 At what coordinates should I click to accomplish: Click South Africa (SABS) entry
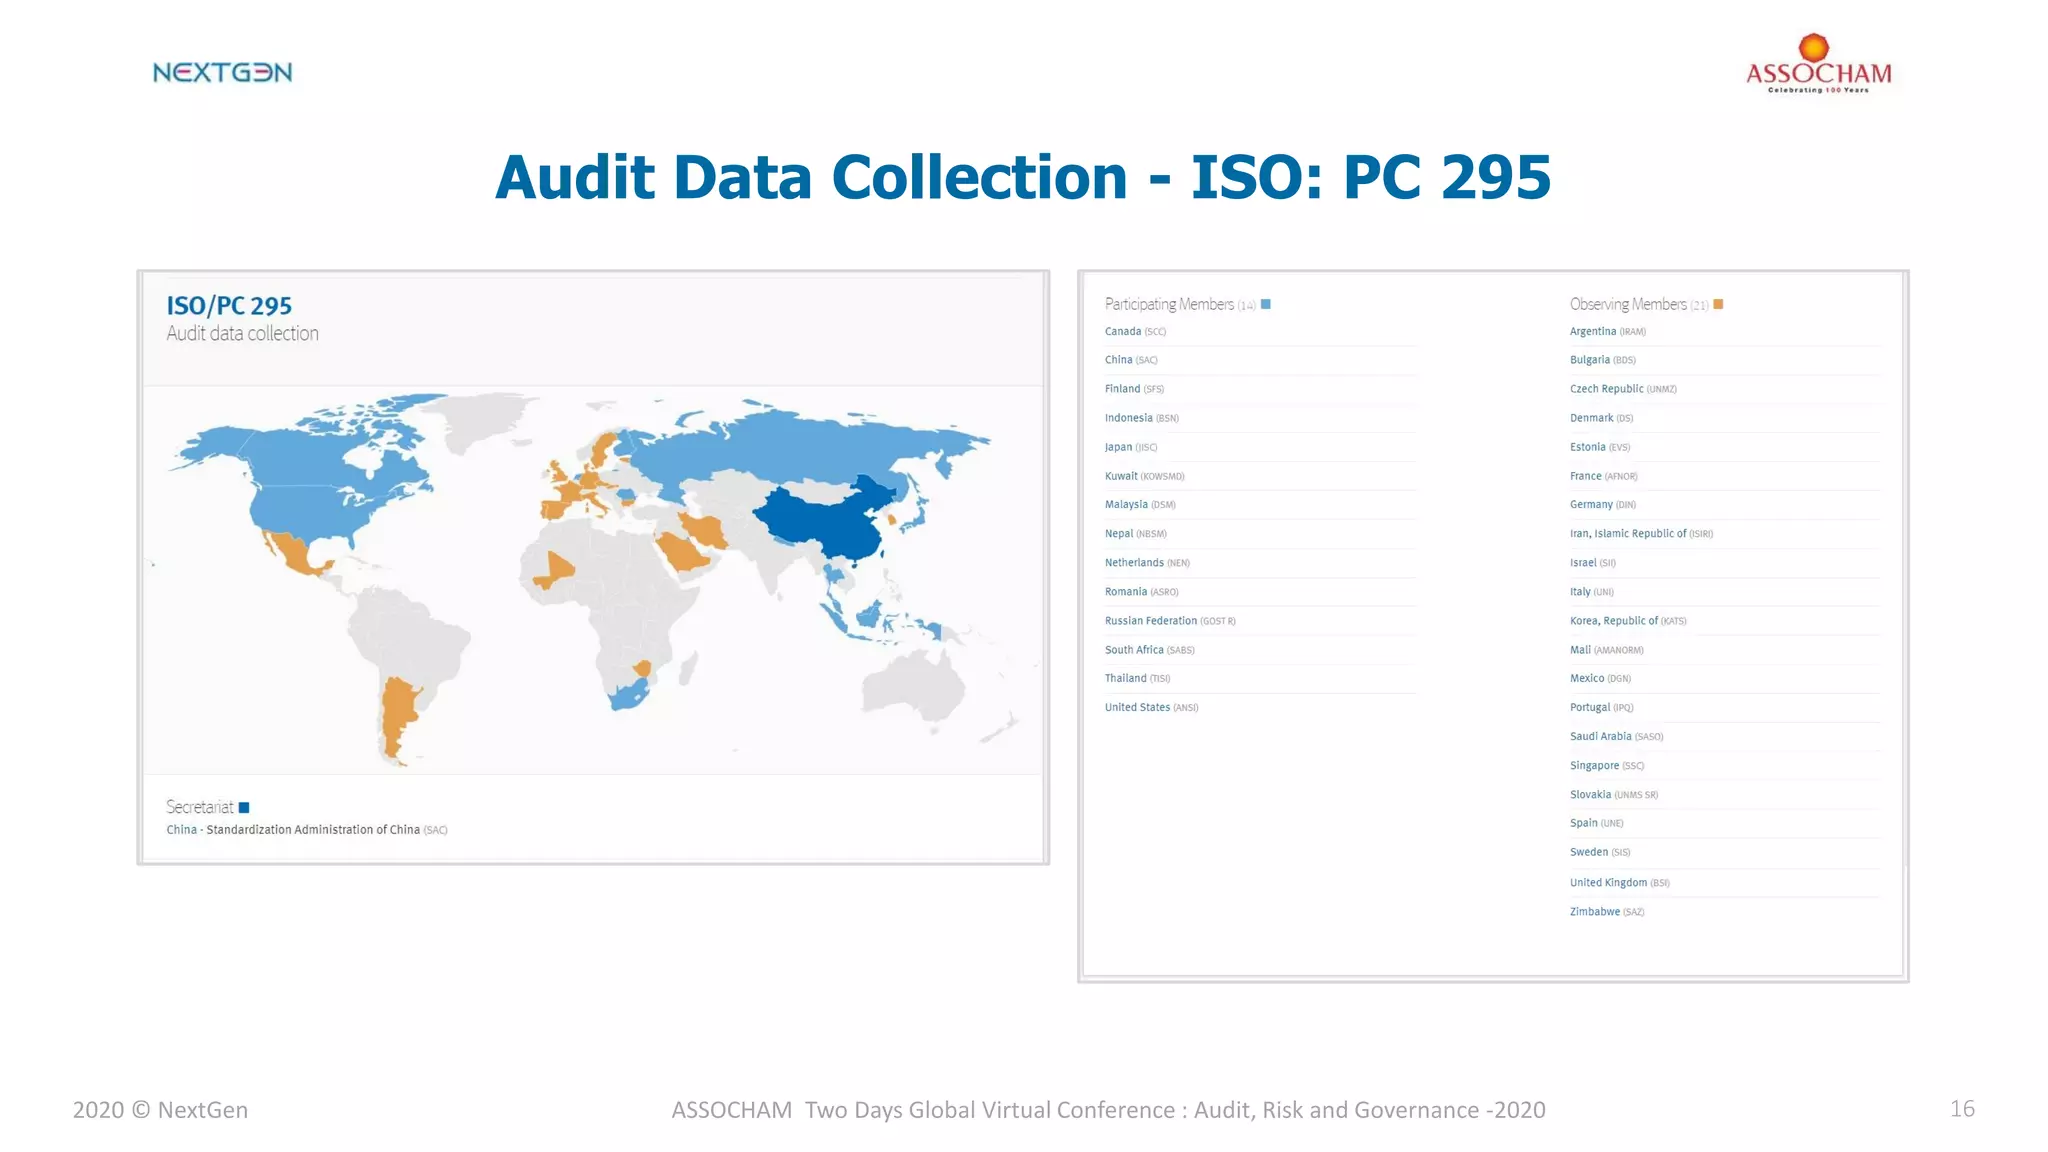(x=1150, y=650)
